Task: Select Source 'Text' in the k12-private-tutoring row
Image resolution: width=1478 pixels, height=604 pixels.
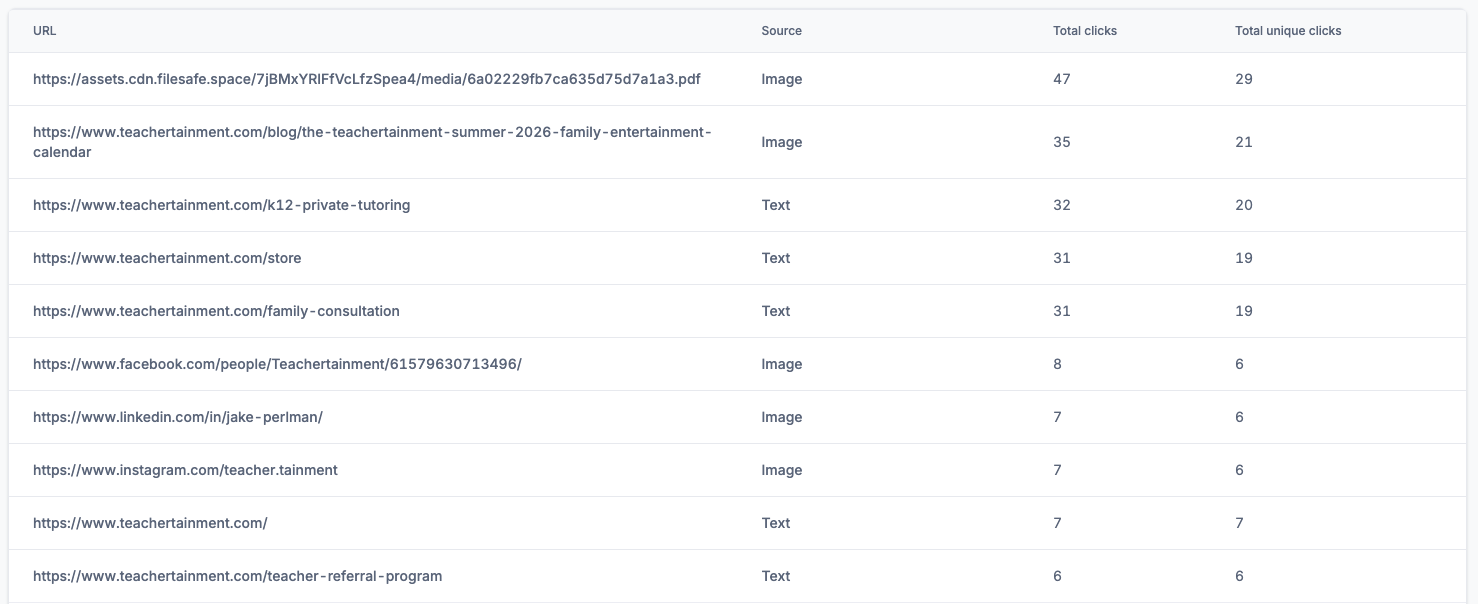Action: coord(775,205)
